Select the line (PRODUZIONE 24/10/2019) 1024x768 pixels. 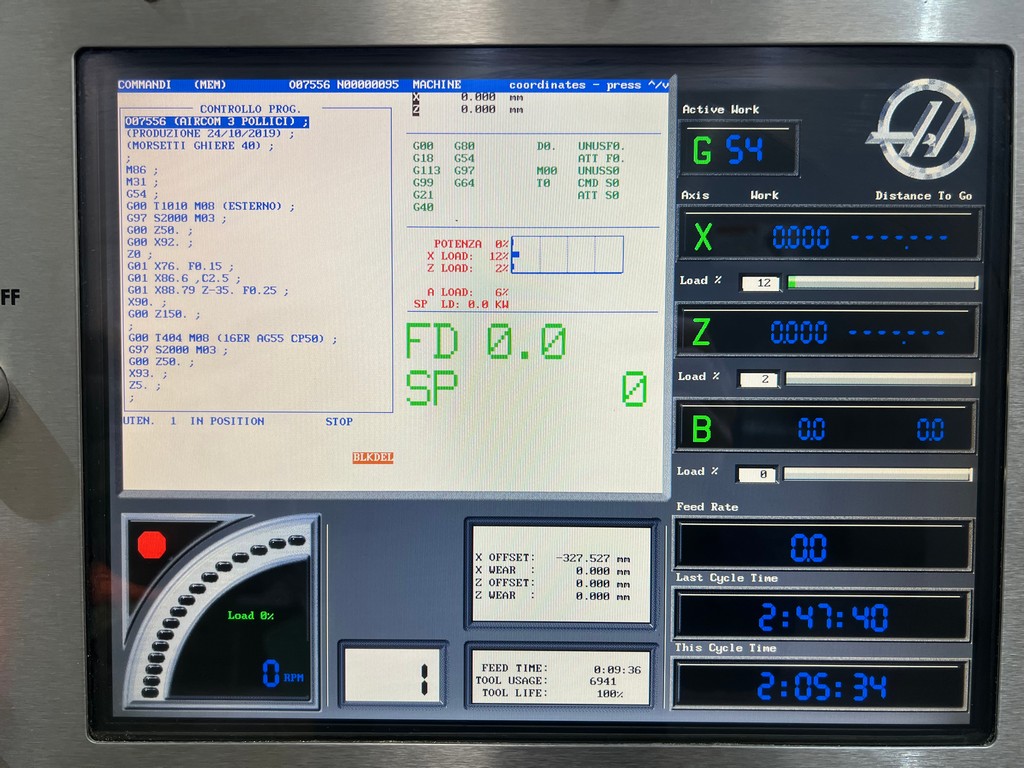point(210,133)
